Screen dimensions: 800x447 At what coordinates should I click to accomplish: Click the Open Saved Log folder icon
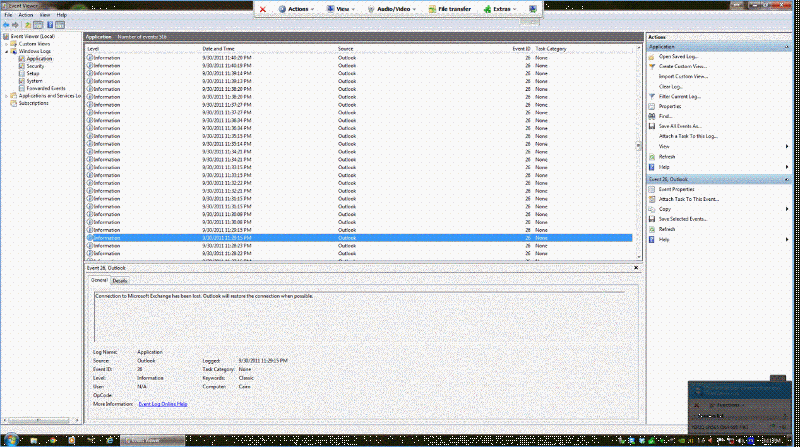[x=652, y=57]
